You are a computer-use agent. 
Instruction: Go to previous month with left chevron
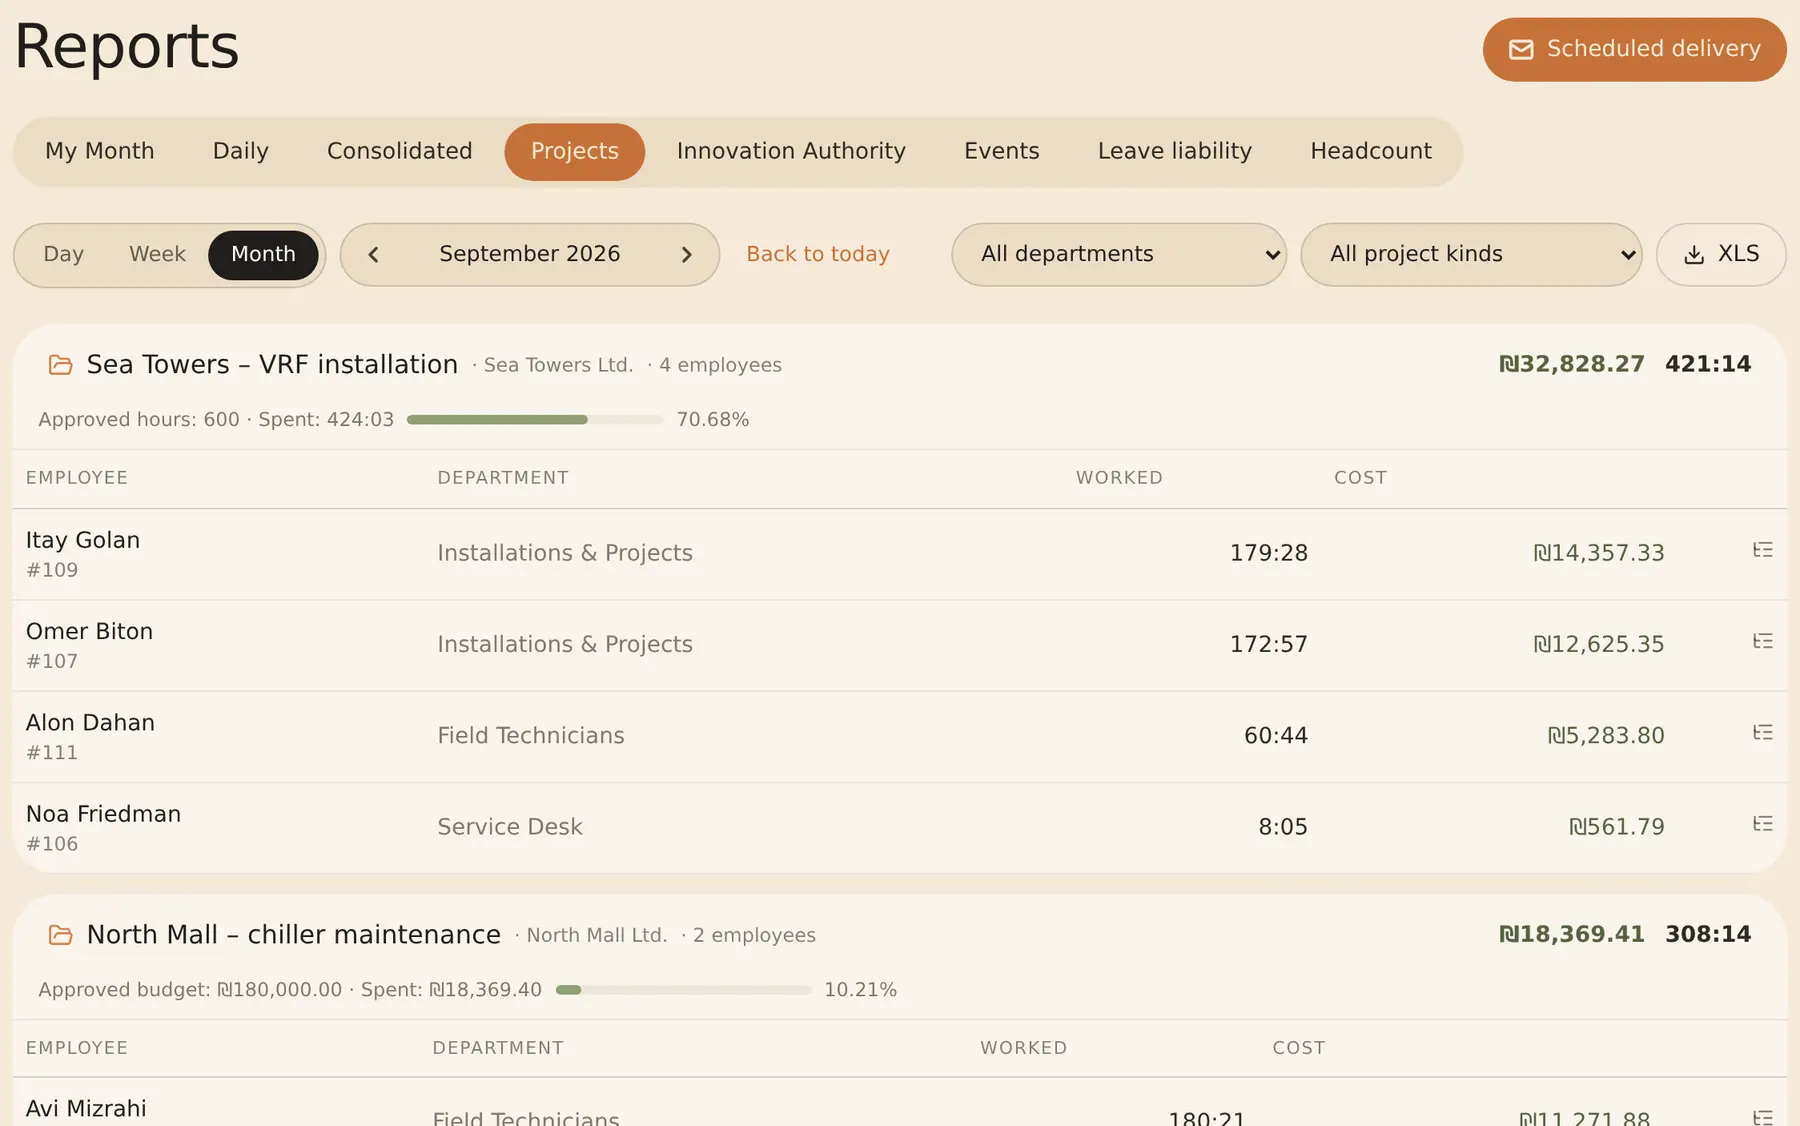pos(373,255)
